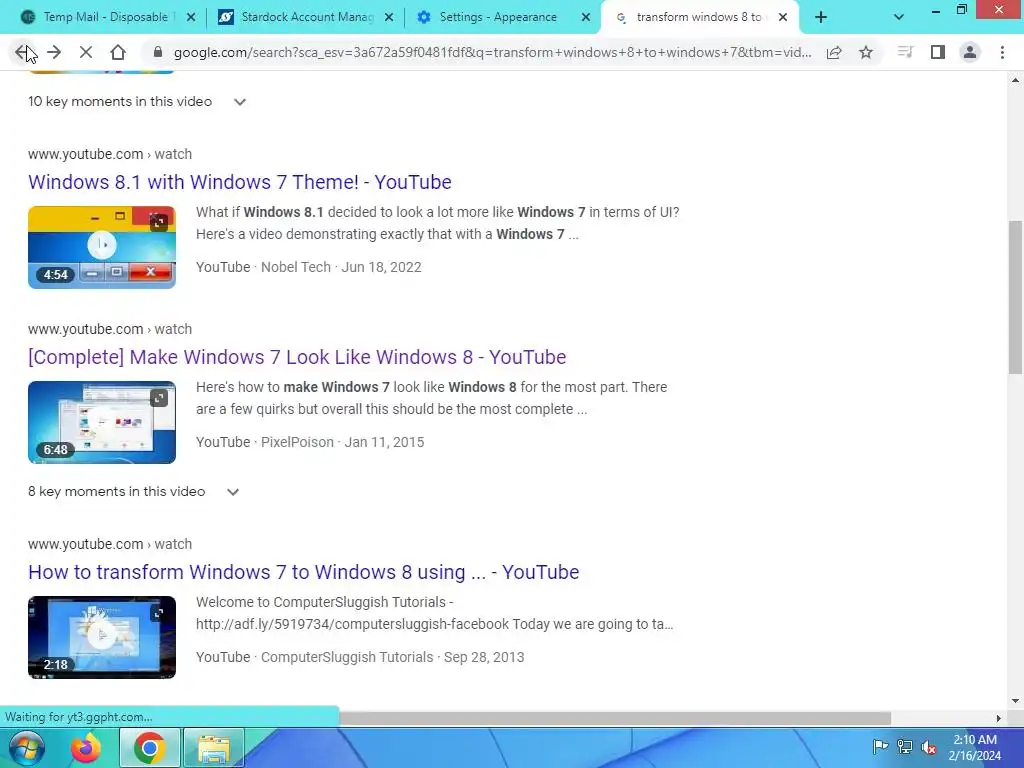Image resolution: width=1024 pixels, height=768 pixels.
Task: Expand 10 key moments in this video
Action: [x=137, y=102]
